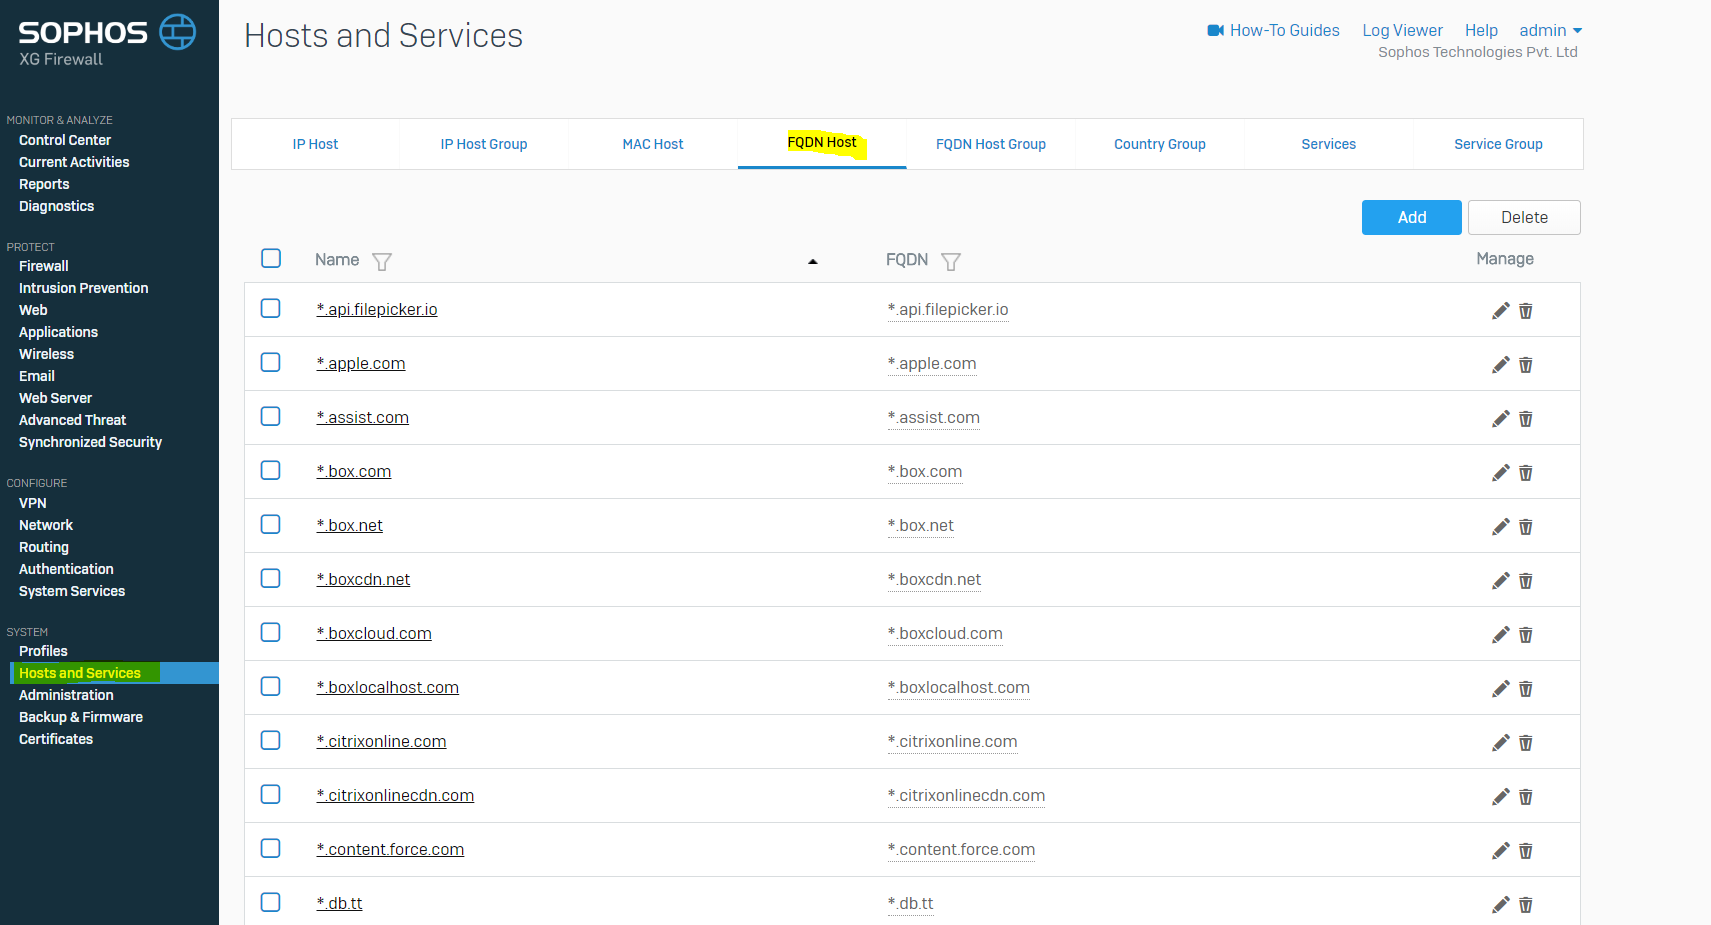Click the pencil icon for *.apple.com
The width and height of the screenshot is (1711, 925).
click(1500, 365)
